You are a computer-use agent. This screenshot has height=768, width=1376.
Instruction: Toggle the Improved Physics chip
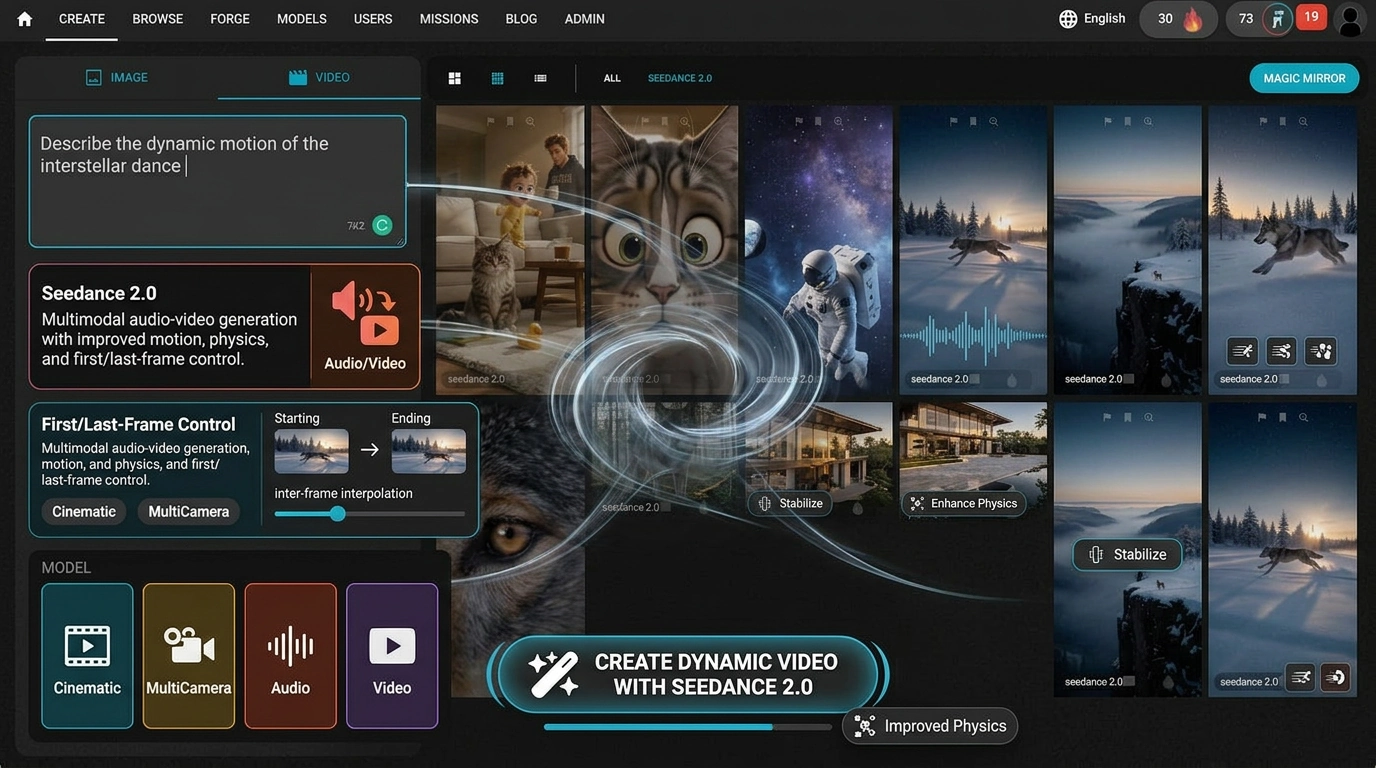(x=930, y=726)
